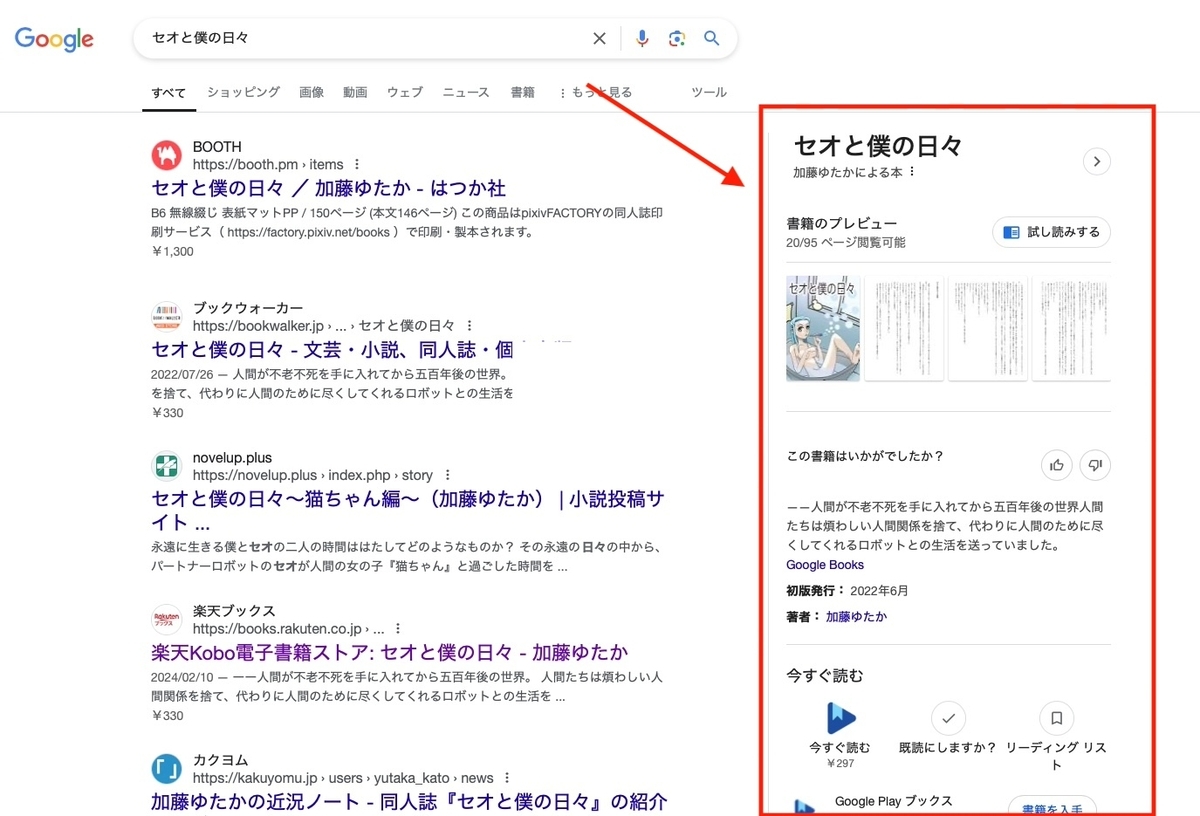Open more options for books.rakuten.co.jp result

[398, 629]
